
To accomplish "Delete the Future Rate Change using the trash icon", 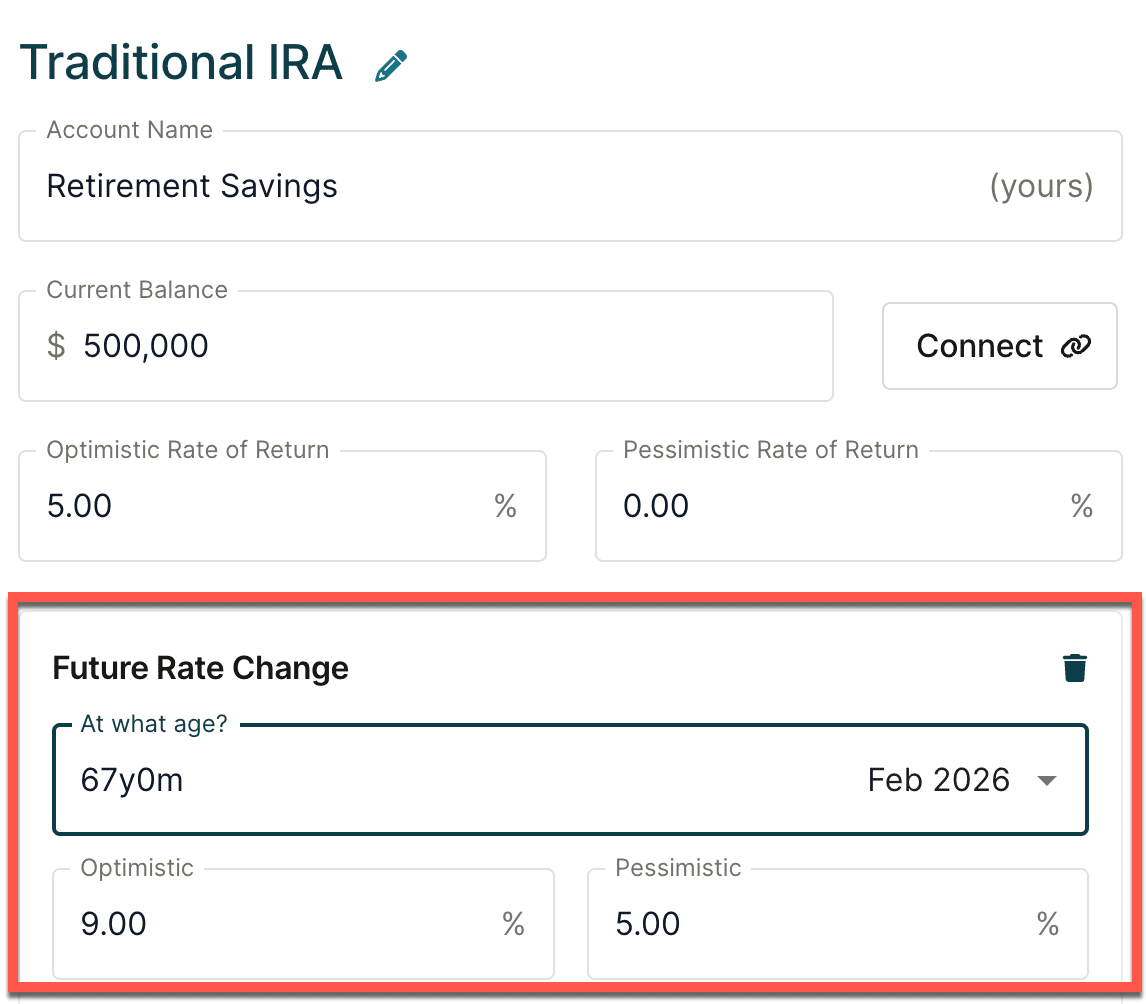I will [x=1074, y=667].
